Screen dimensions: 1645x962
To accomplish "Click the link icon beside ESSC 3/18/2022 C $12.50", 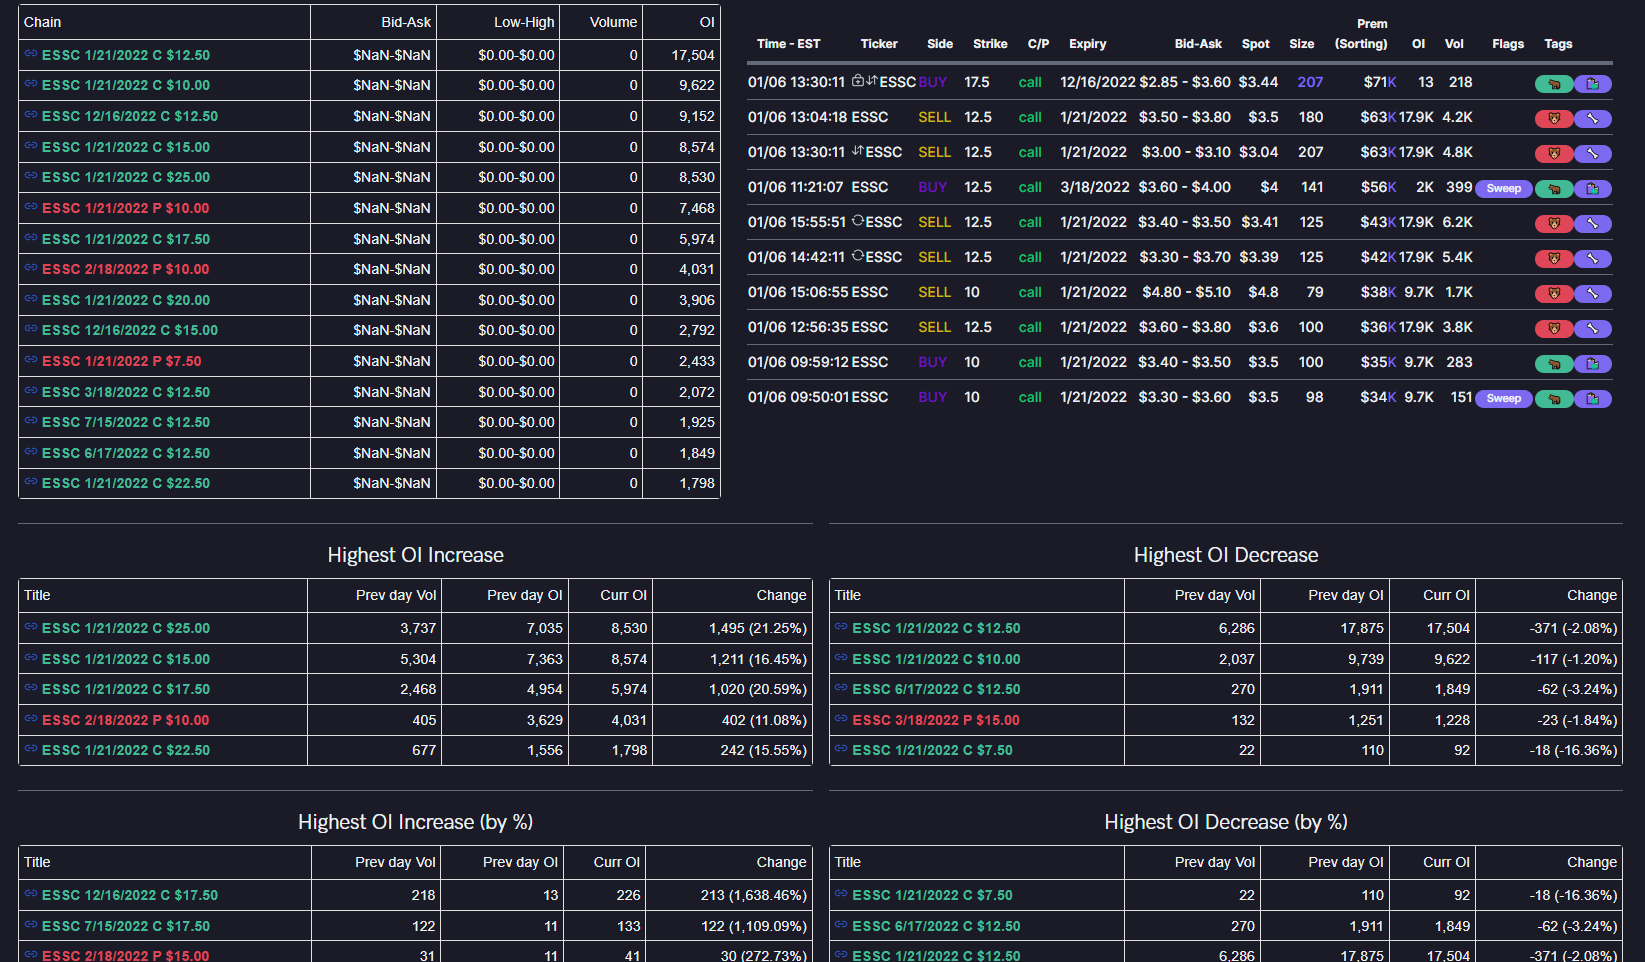I will [x=31, y=391].
